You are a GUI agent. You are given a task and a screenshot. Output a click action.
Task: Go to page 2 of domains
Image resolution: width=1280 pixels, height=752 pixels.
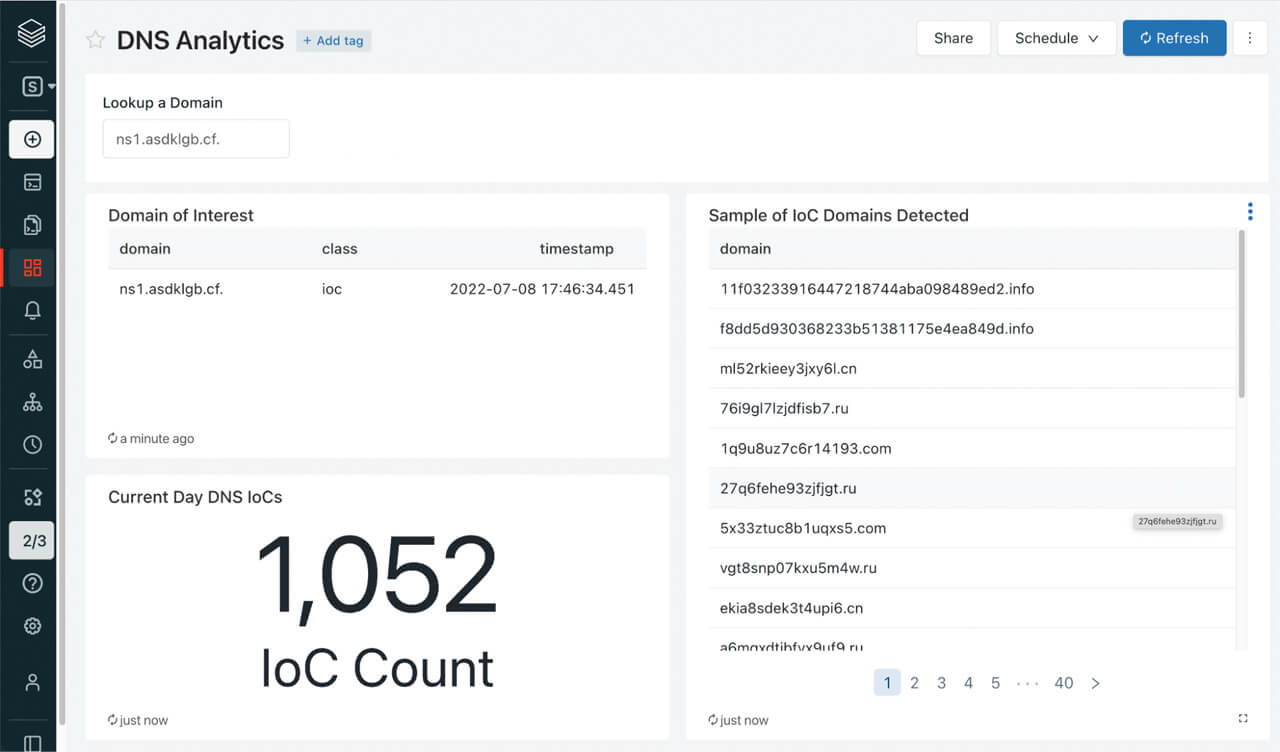click(914, 683)
